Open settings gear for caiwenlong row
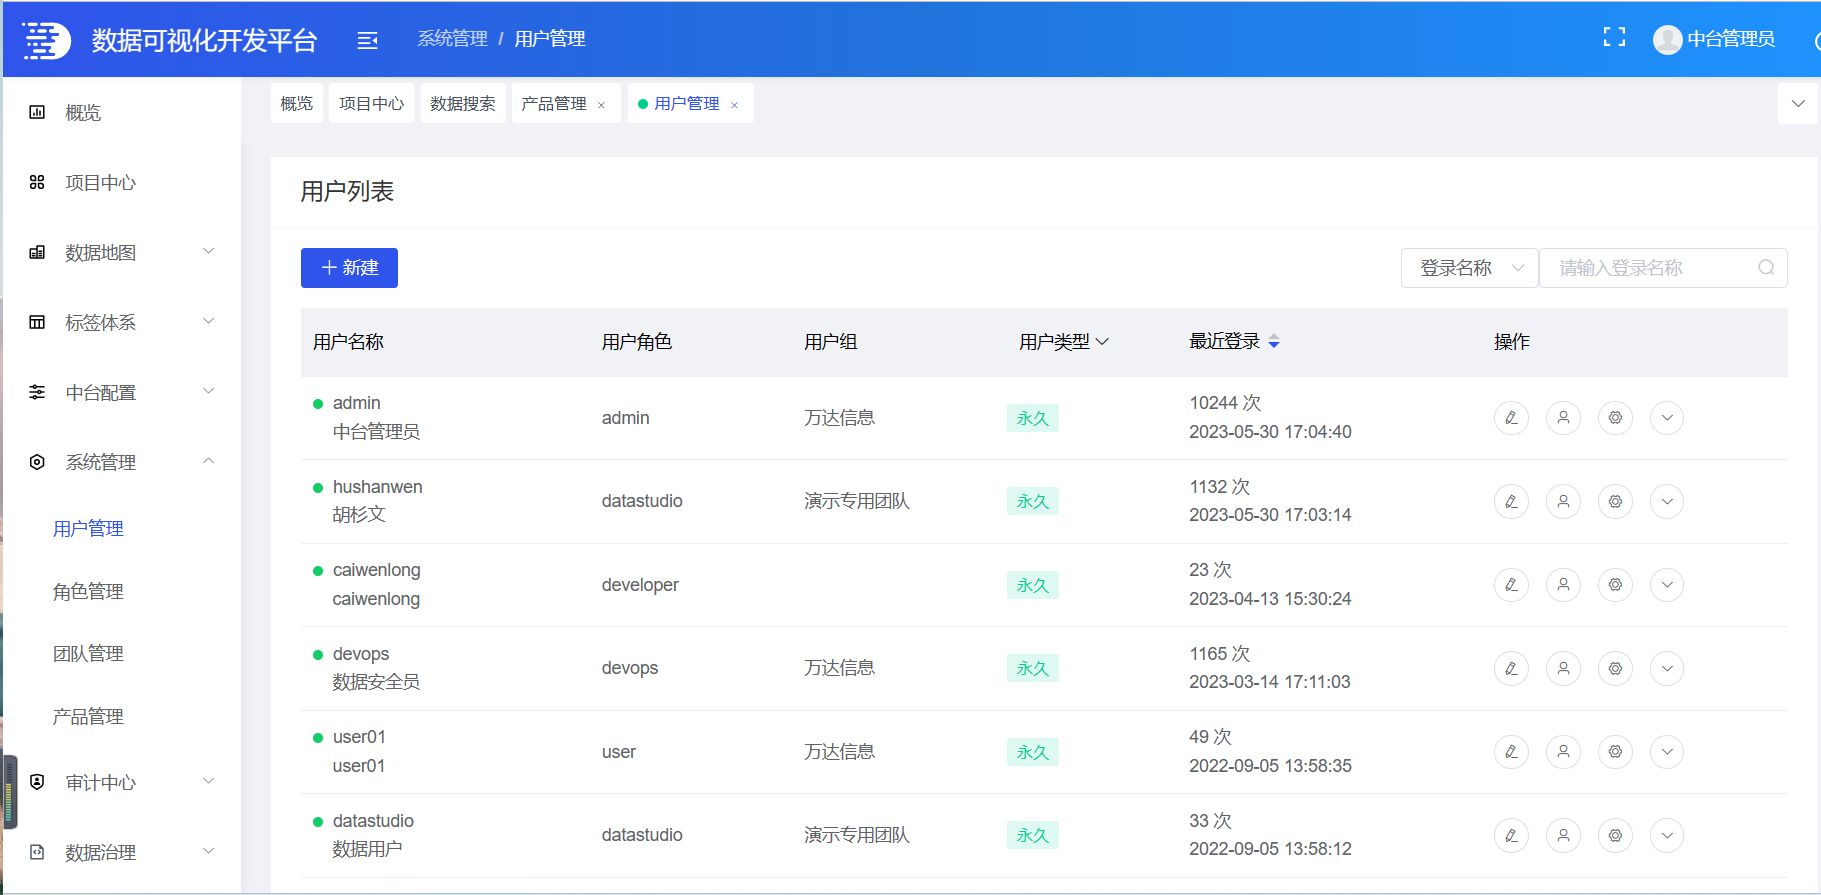The image size is (1821, 895). point(1615,584)
